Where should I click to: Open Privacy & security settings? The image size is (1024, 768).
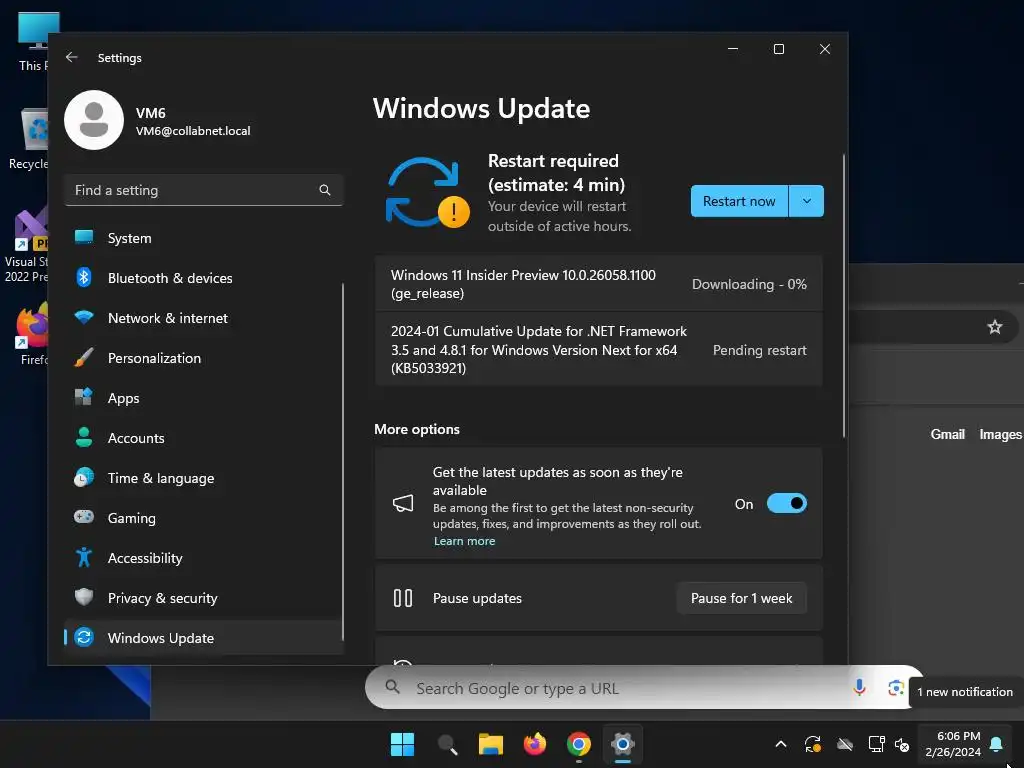click(x=204, y=598)
